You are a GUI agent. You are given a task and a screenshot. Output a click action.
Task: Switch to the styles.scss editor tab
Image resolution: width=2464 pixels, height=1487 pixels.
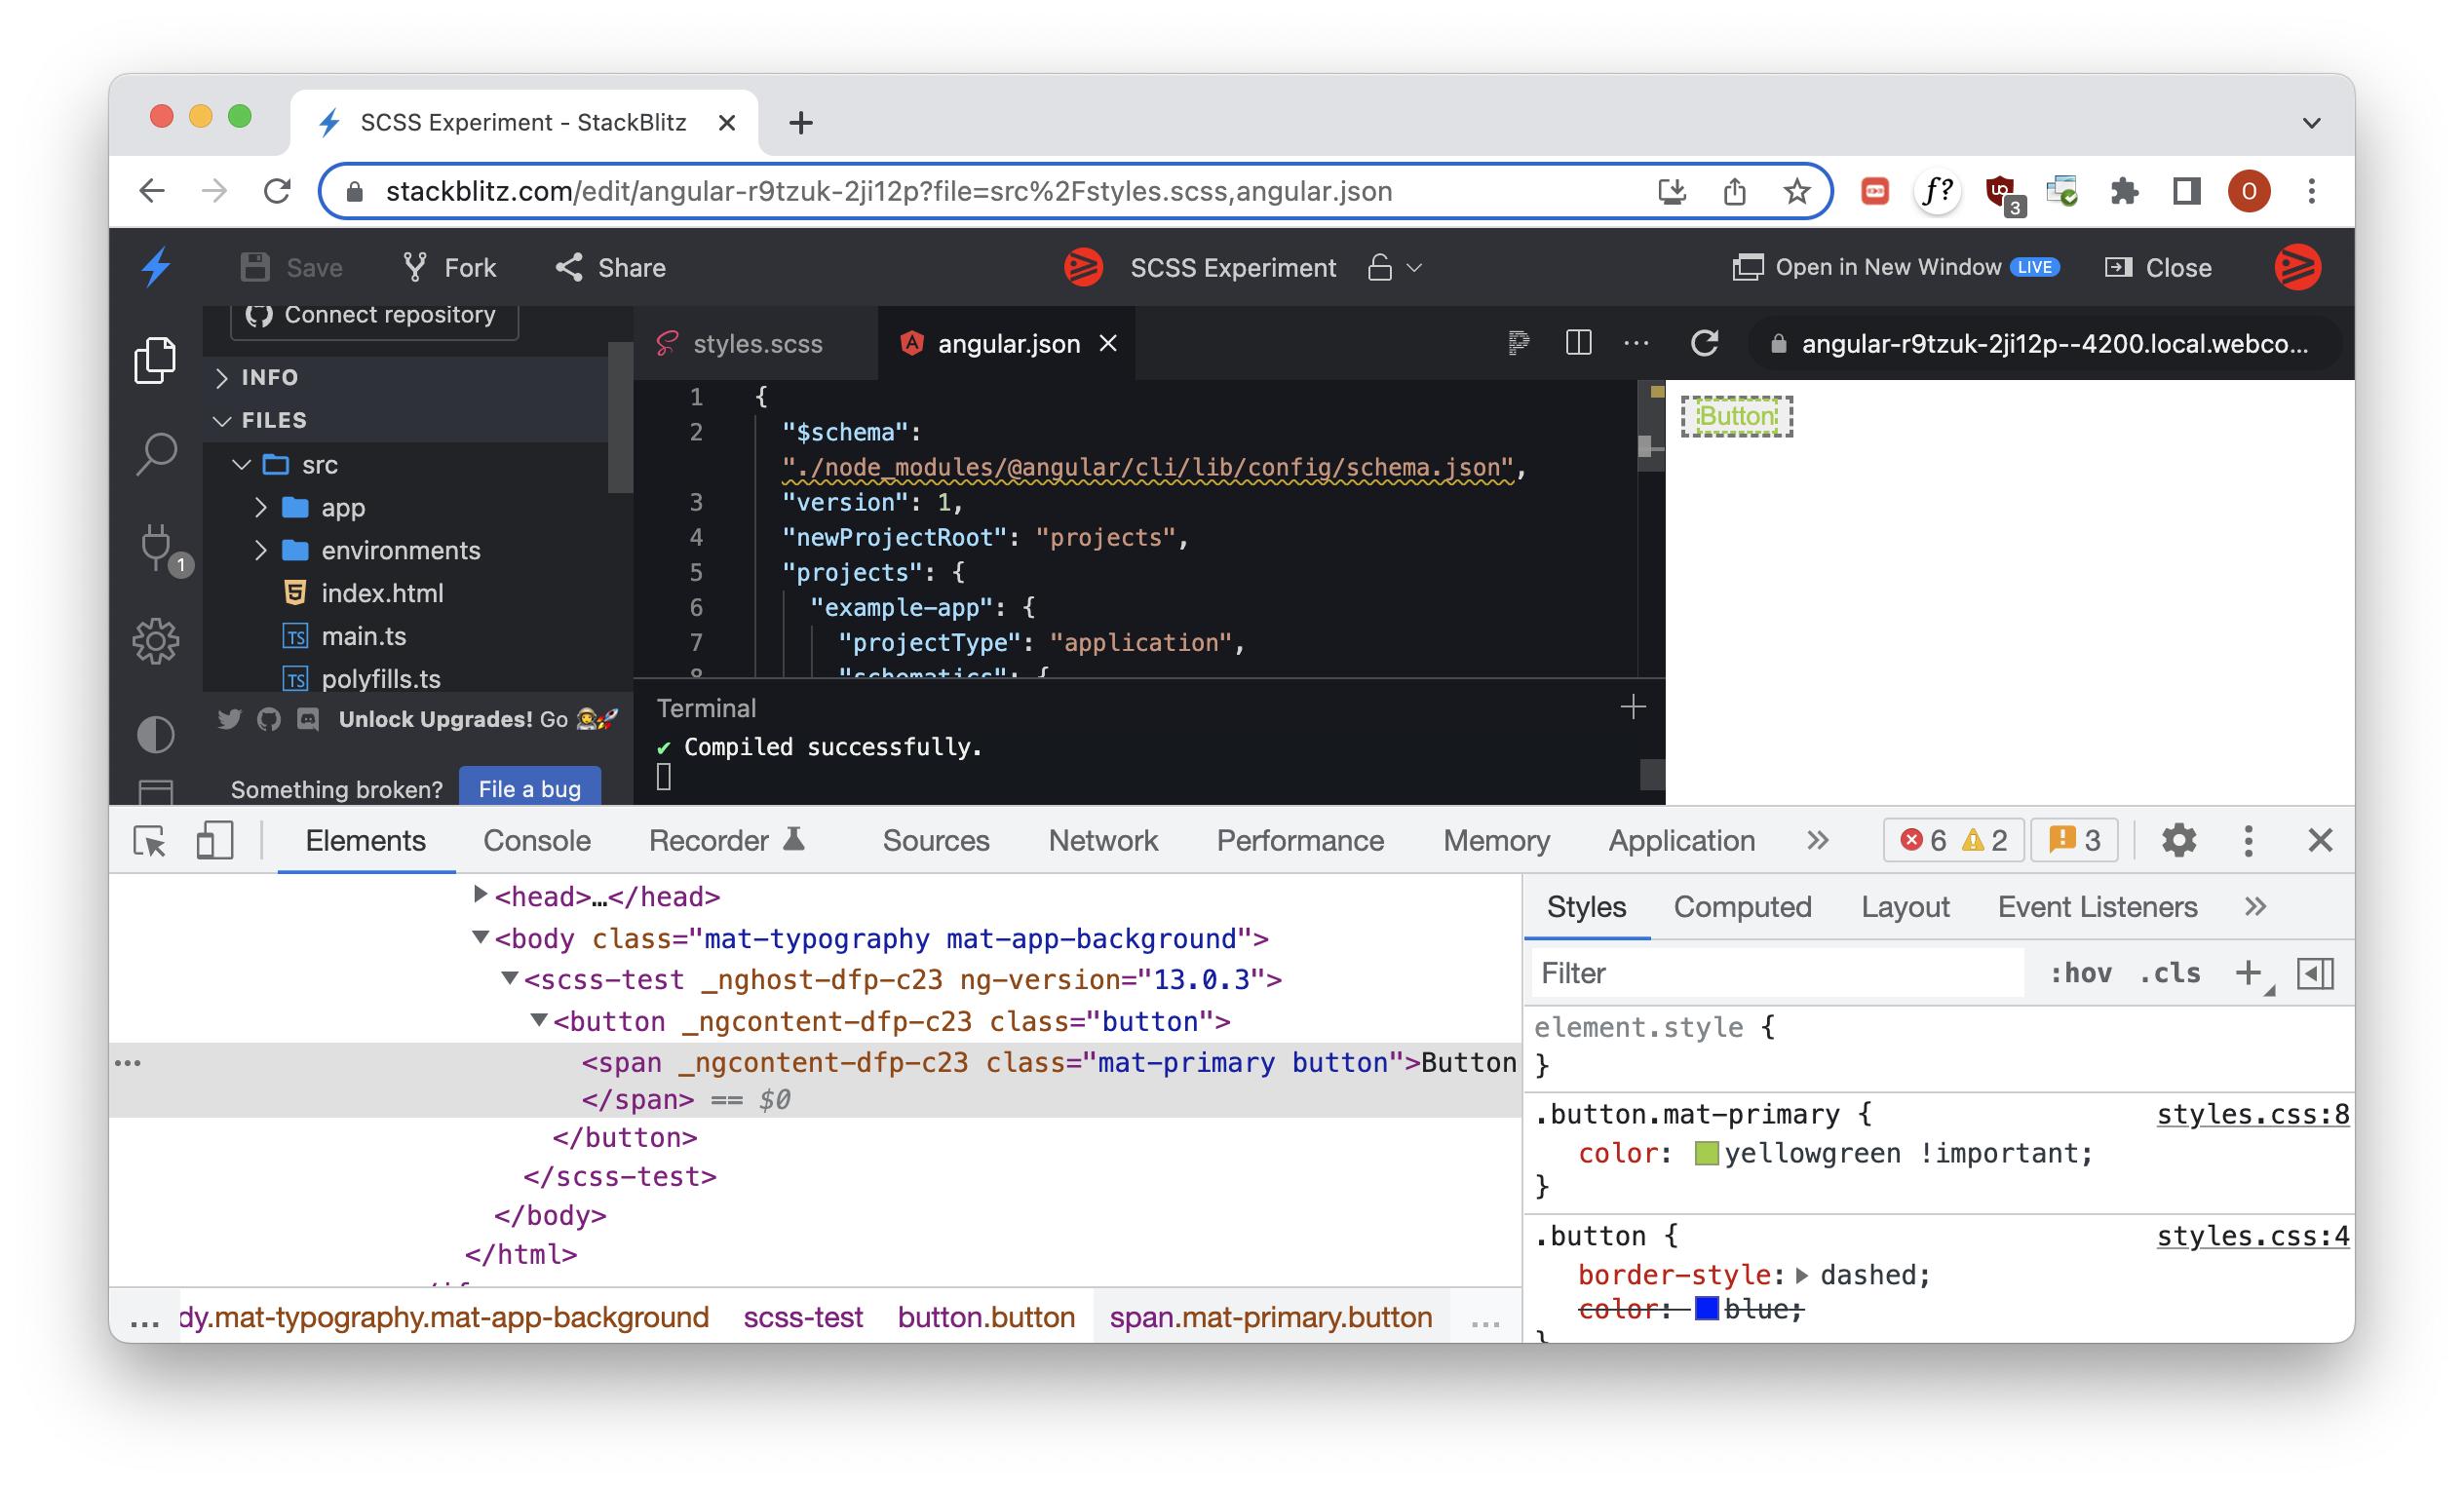click(756, 344)
